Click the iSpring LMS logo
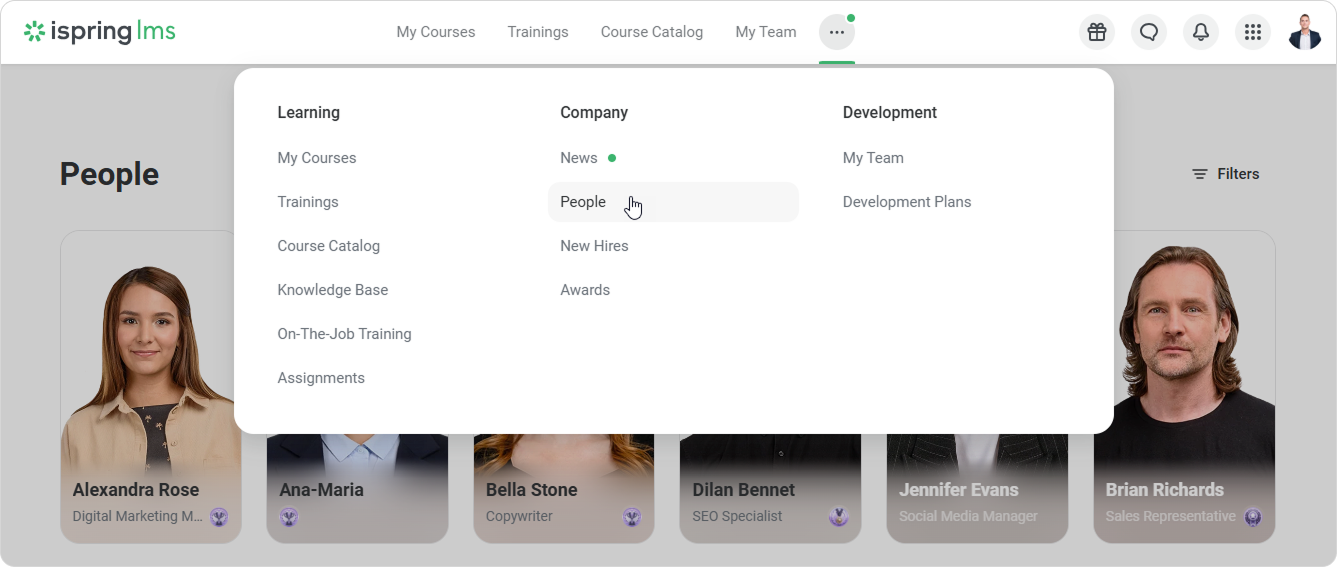This screenshot has width=1337, height=567. coord(100,32)
